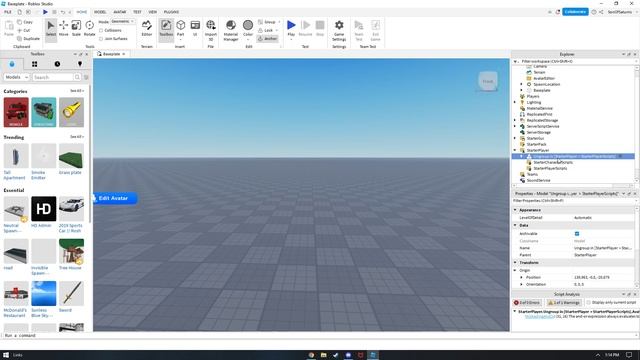Activate the Rotate tool
Screen dimensions: 640x360
pos(89,29)
